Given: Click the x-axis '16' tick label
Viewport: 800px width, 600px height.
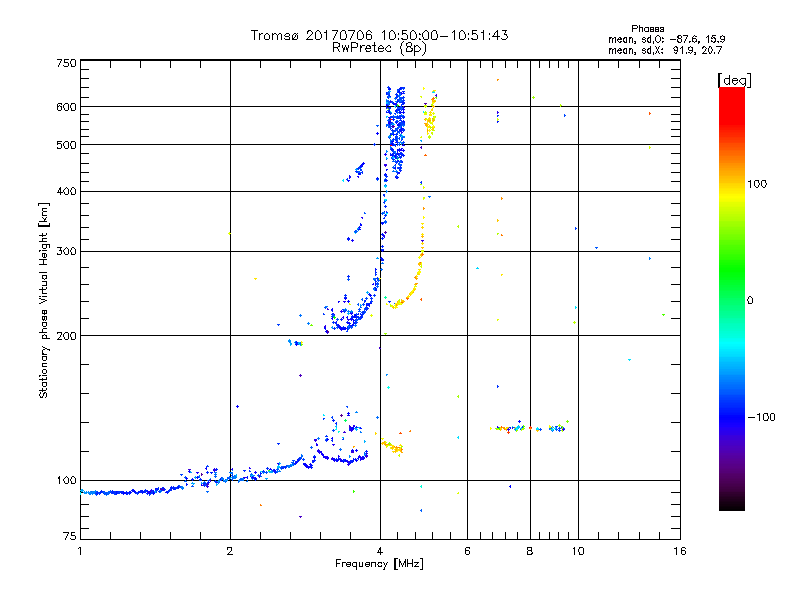Looking at the screenshot, I should (680, 551).
